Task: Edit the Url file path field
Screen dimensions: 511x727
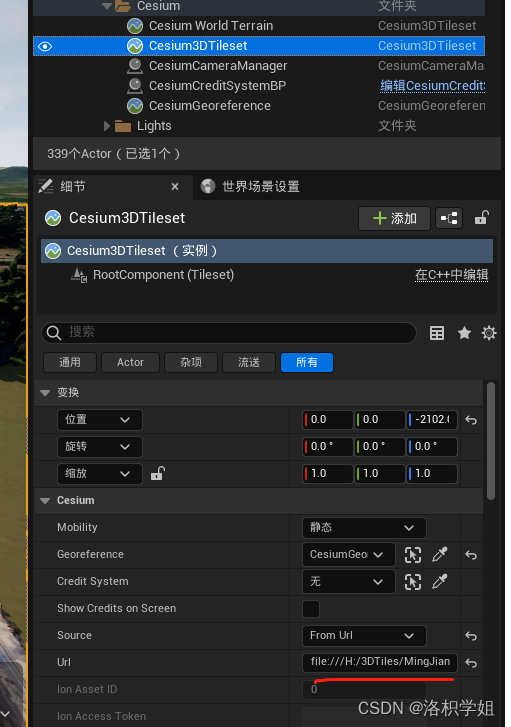Action: [380, 662]
